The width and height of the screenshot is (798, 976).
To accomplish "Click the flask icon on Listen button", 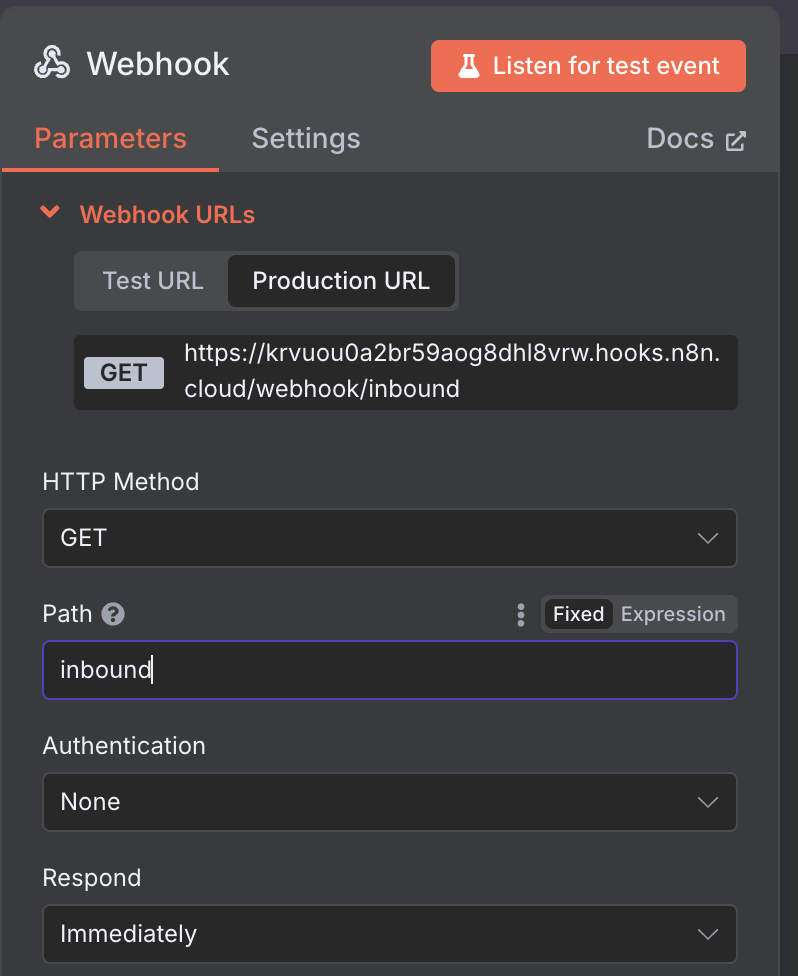I will pos(469,65).
